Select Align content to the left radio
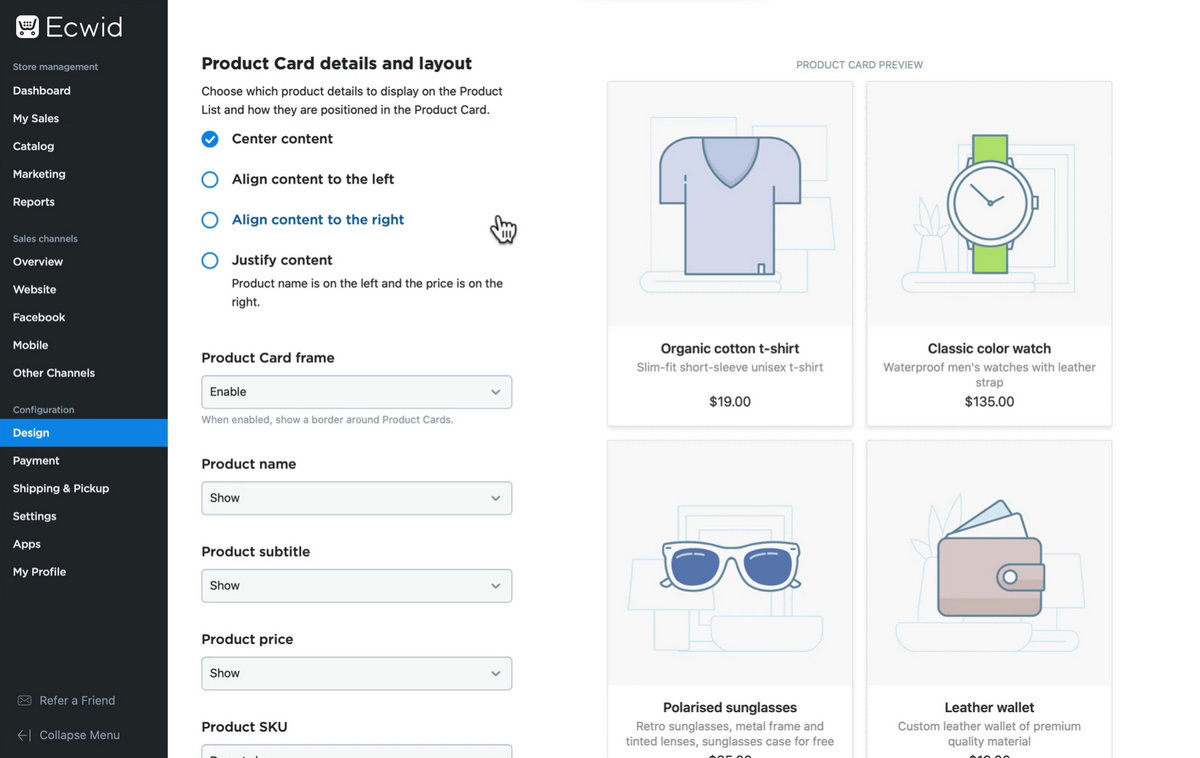The height and width of the screenshot is (758, 1200). (210, 180)
